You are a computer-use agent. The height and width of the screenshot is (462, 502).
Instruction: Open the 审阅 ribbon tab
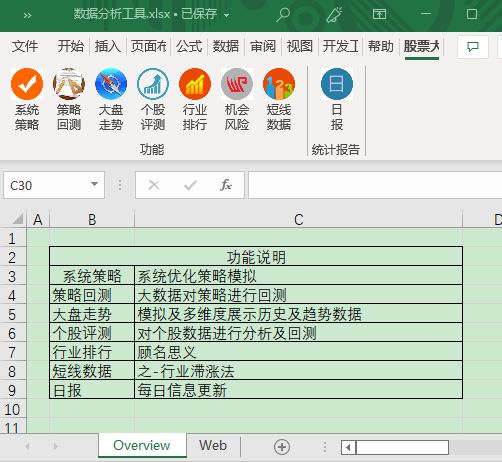263,46
